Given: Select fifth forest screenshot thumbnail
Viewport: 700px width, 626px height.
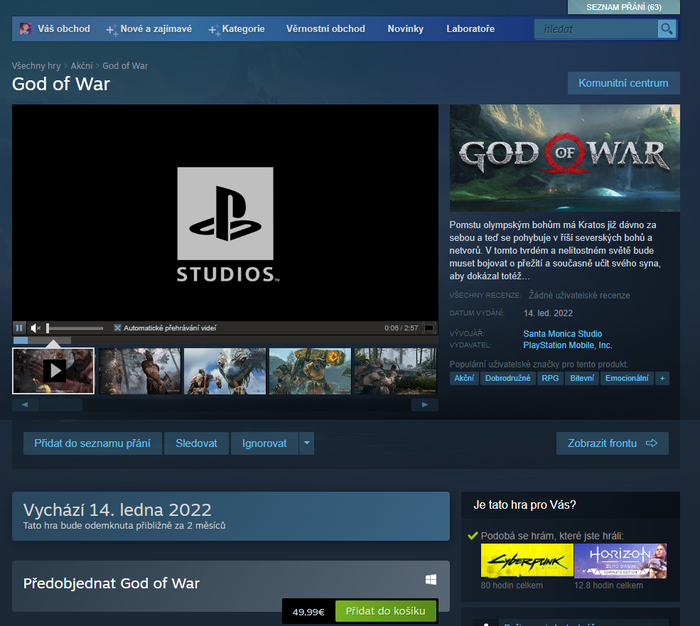Looking at the screenshot, I should coord(395,371).
